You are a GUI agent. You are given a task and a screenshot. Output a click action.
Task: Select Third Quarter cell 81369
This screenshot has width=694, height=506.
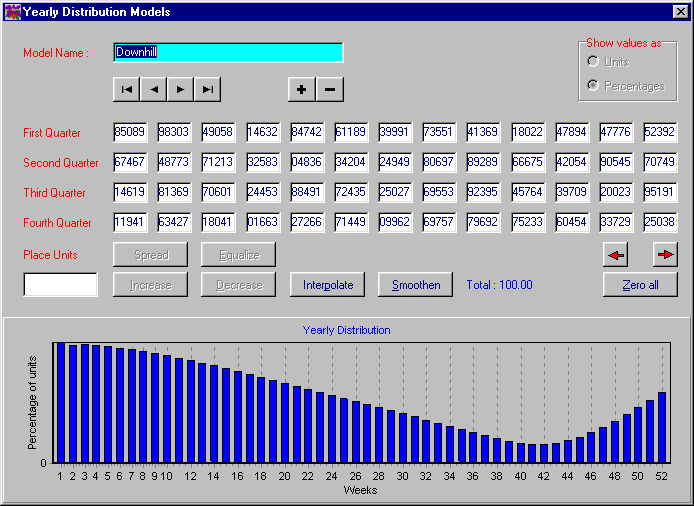coord(174,192)
